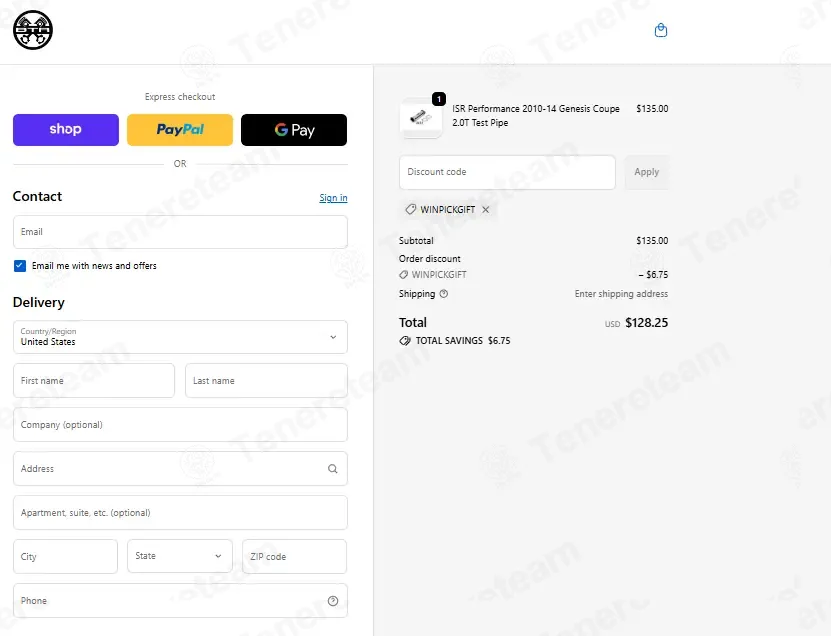Screen dimensions: 831x636
Task: Open the shopping bag cart icon
Action: coord(660,30)
